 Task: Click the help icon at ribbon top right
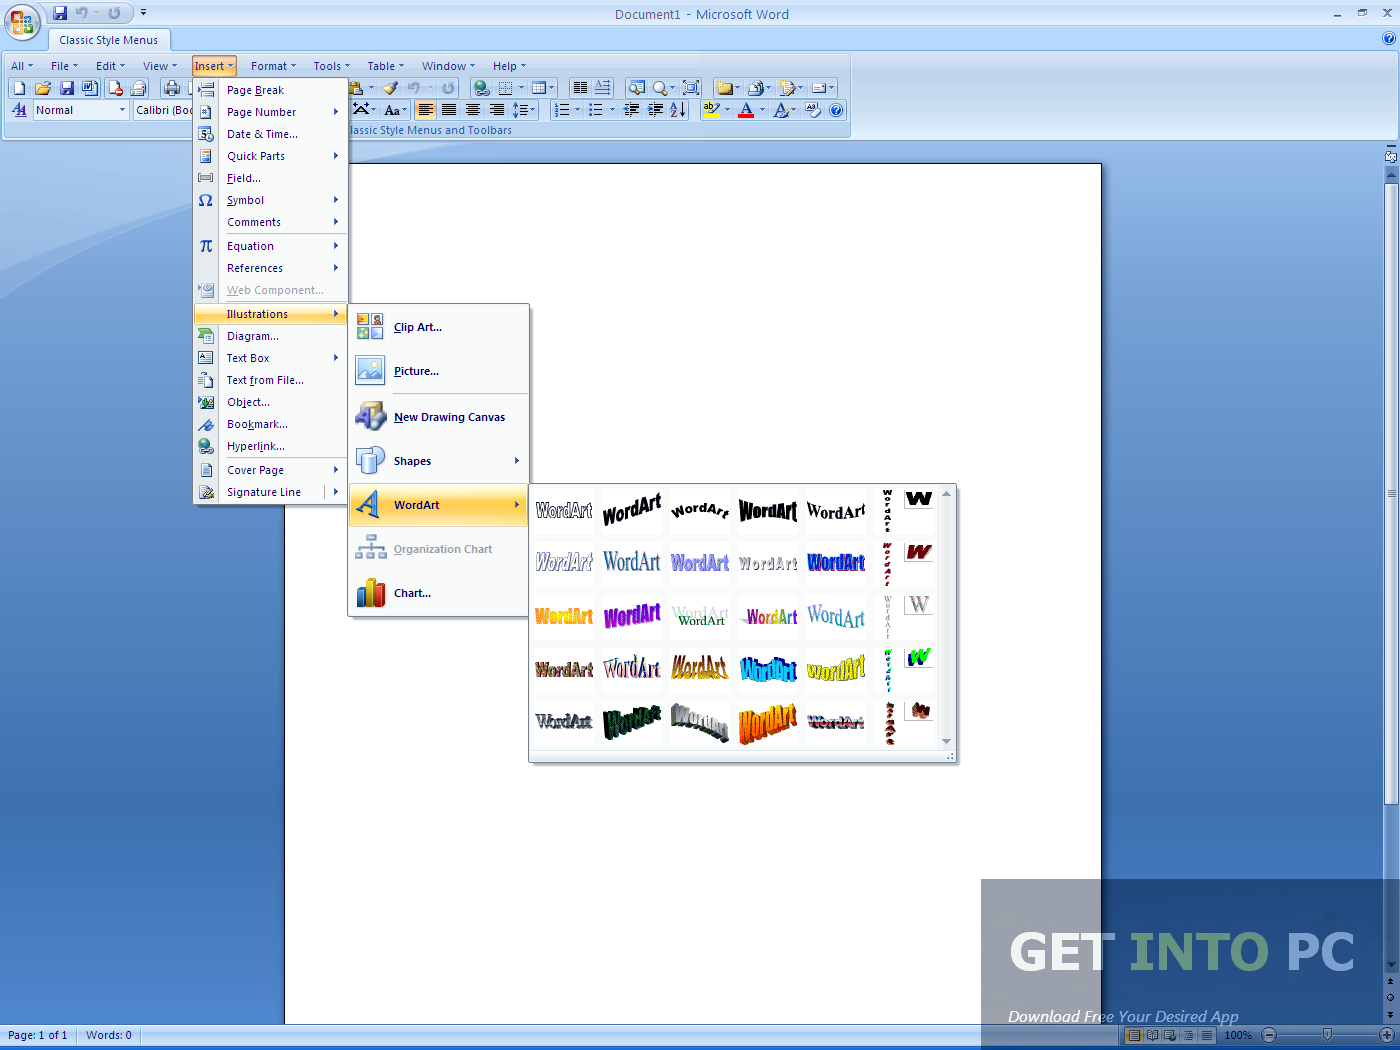point(1388,38)
